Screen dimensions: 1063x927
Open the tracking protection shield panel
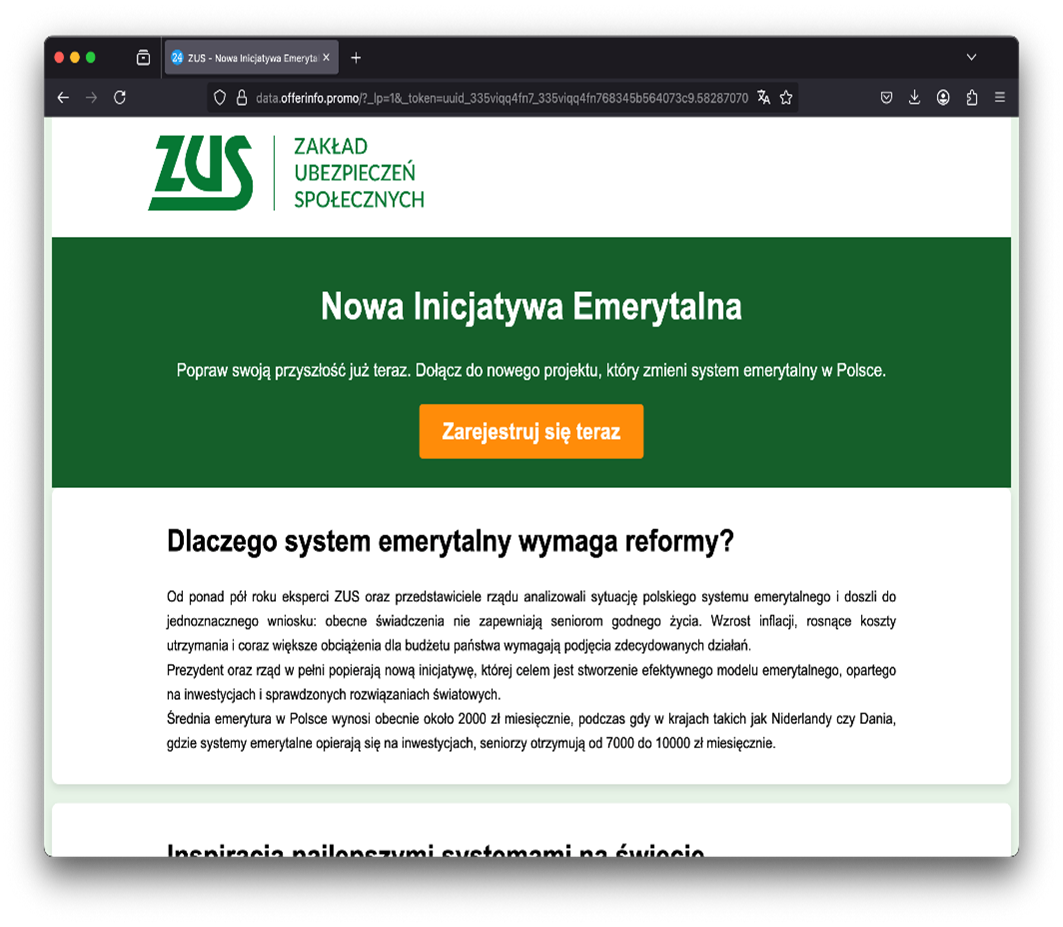click(x=221, y=98)
